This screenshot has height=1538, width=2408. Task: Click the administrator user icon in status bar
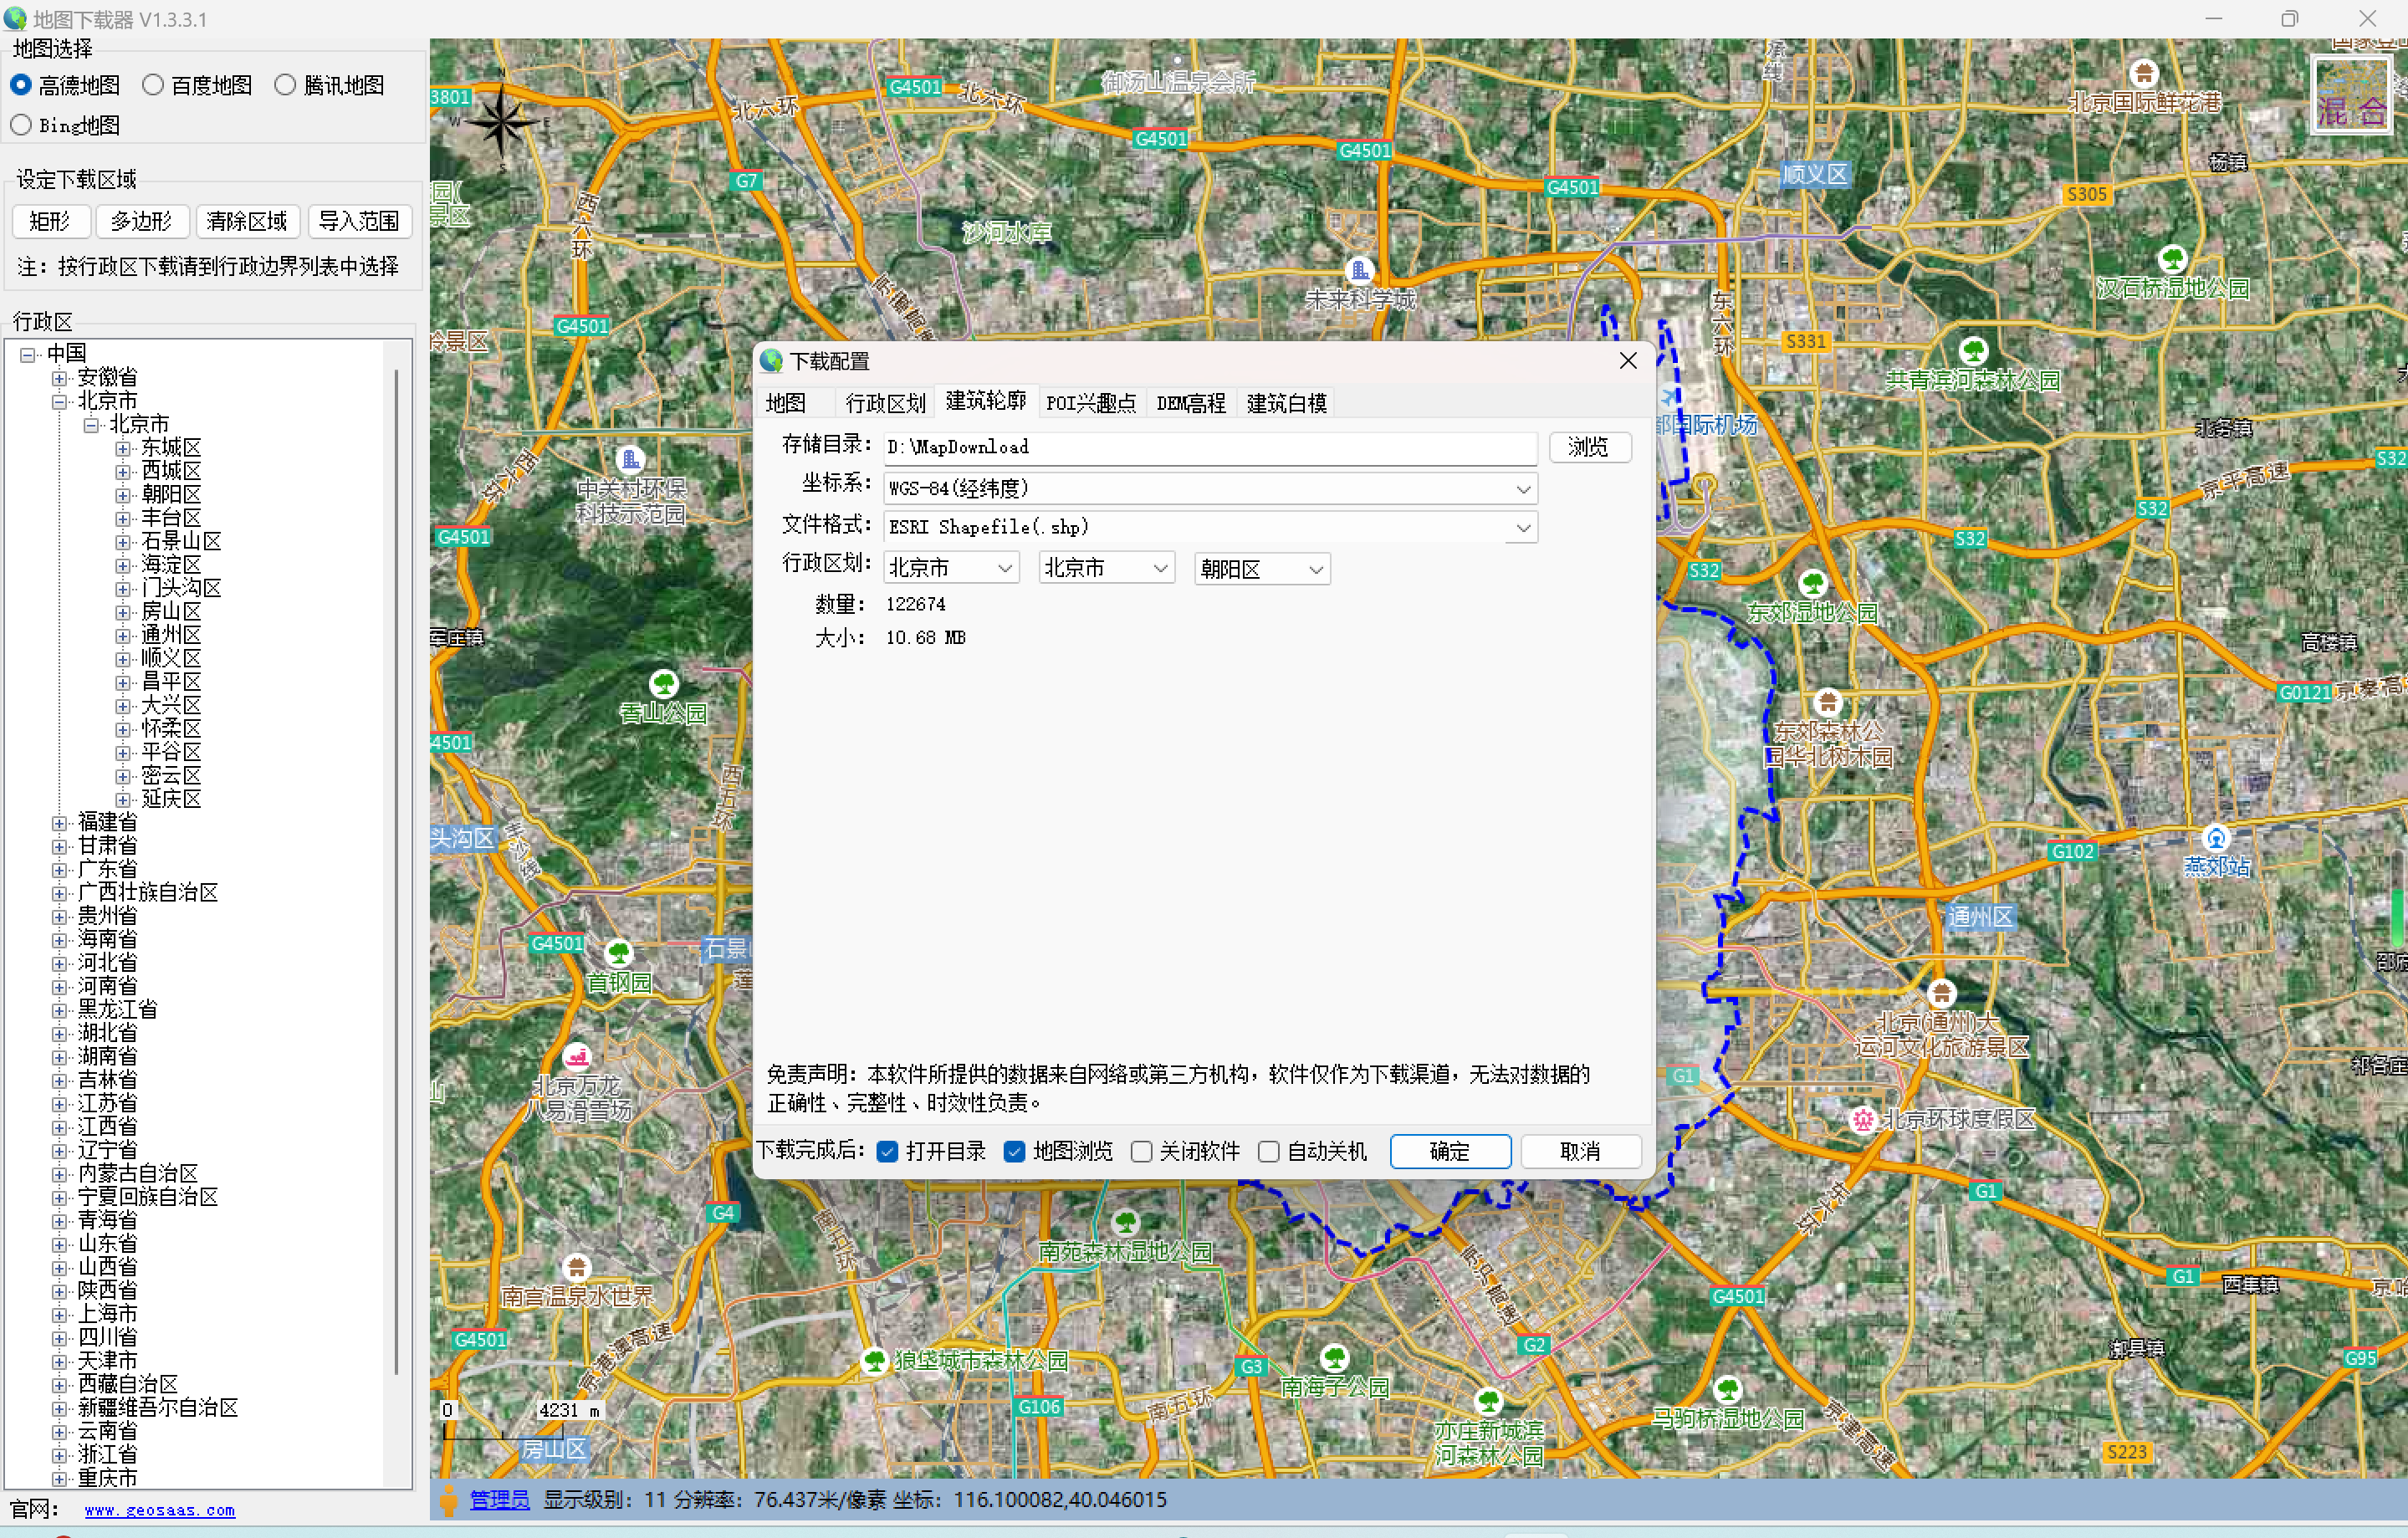[449, 1500]
